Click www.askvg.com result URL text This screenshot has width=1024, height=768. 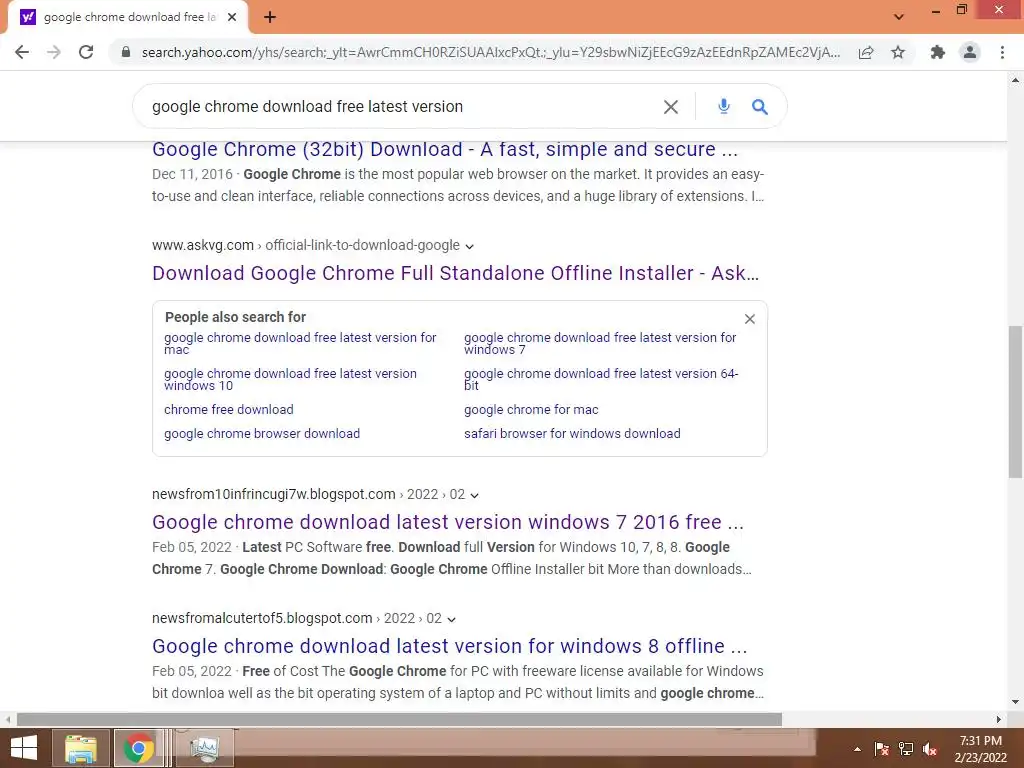pos(203,245)
